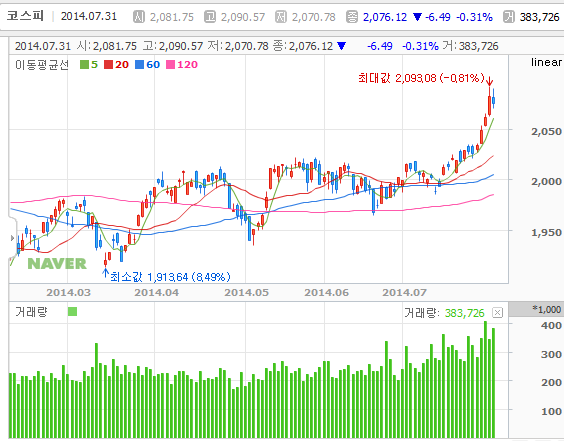
Task: Click the 고 (high price) icon
Action: (x=210, y=17)
